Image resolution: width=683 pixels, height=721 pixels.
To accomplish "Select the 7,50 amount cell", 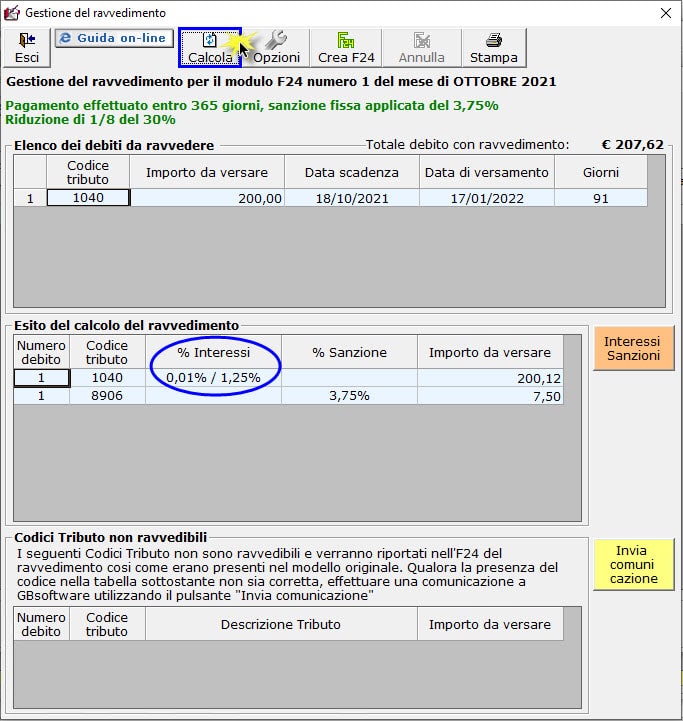I will tap(490, 396).
